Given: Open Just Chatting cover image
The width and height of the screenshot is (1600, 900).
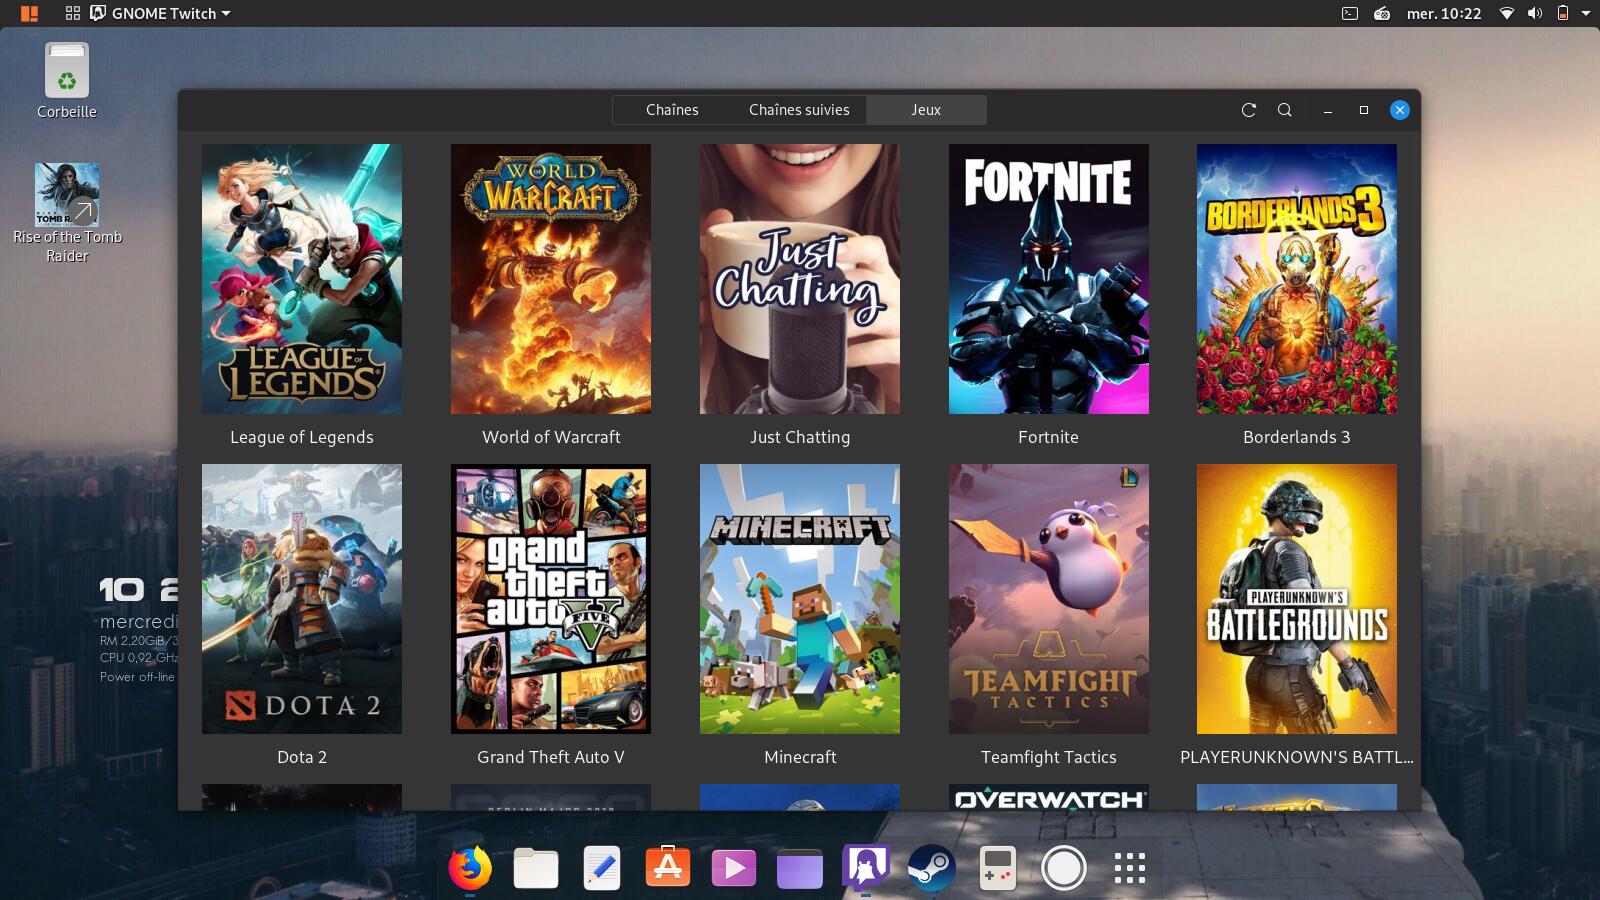Looking at the screenshot, I should [800, 279].
